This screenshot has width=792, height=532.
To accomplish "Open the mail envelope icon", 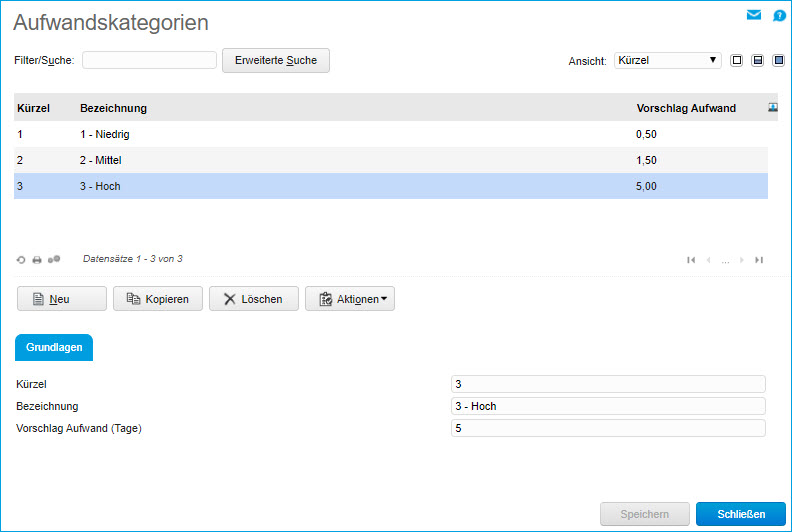I will point(754,15).
